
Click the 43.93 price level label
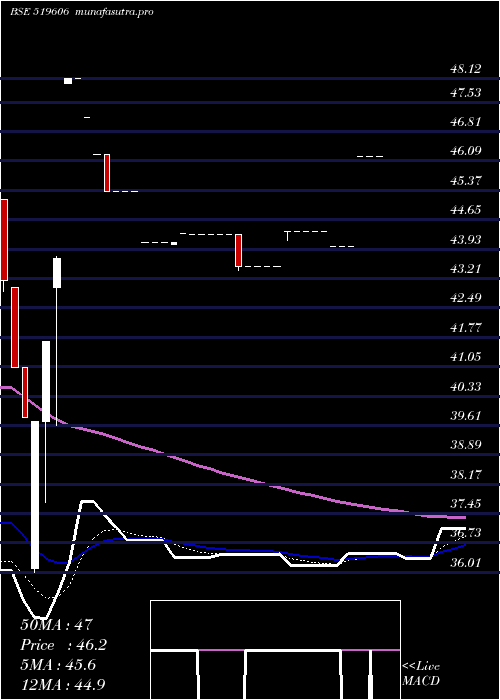[x=466, y=240]
